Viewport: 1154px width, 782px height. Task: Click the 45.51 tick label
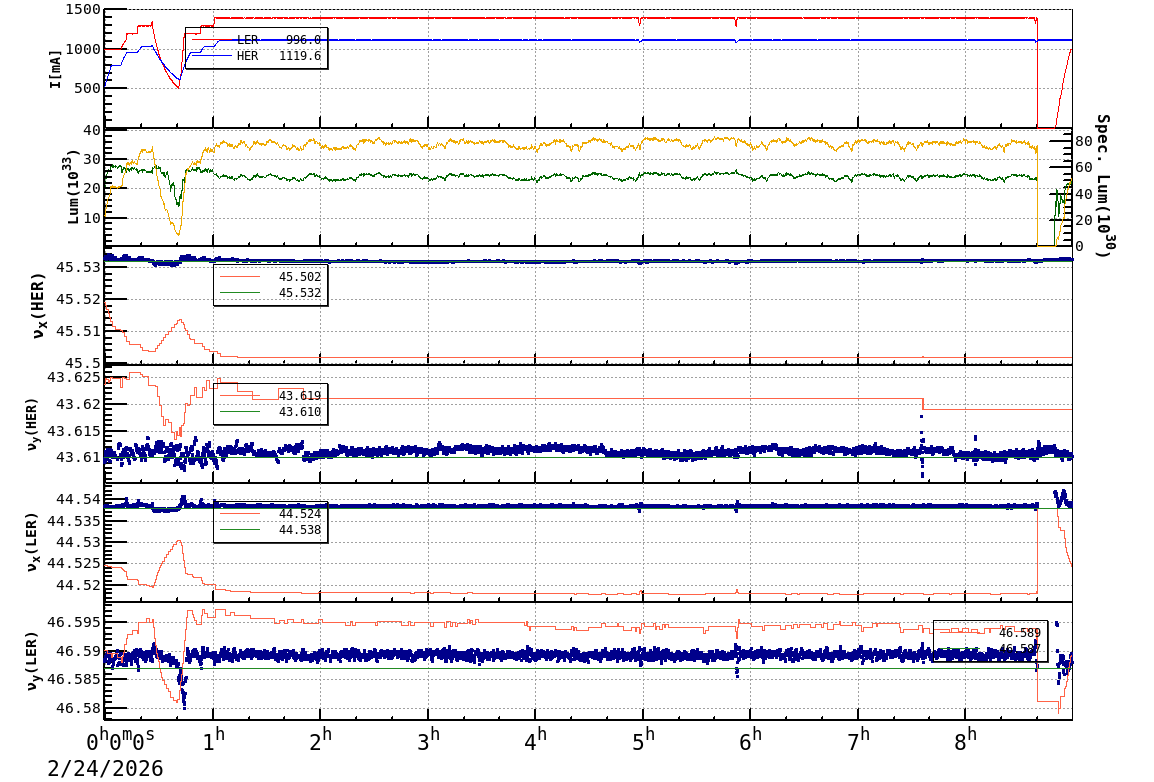click(79, 332)
